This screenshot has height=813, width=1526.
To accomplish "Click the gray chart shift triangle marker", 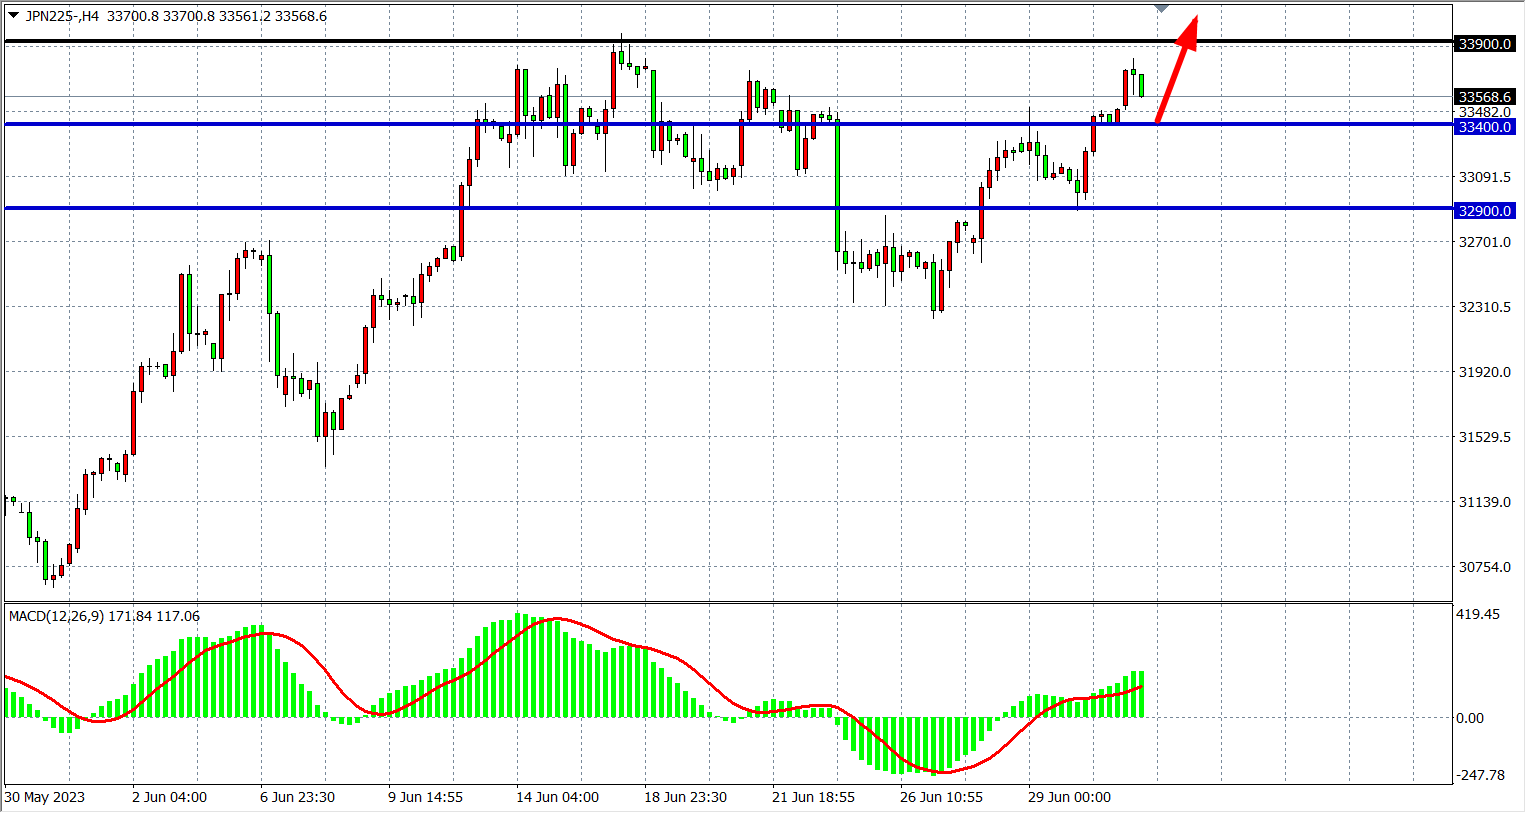I will tap(1161, 8).
